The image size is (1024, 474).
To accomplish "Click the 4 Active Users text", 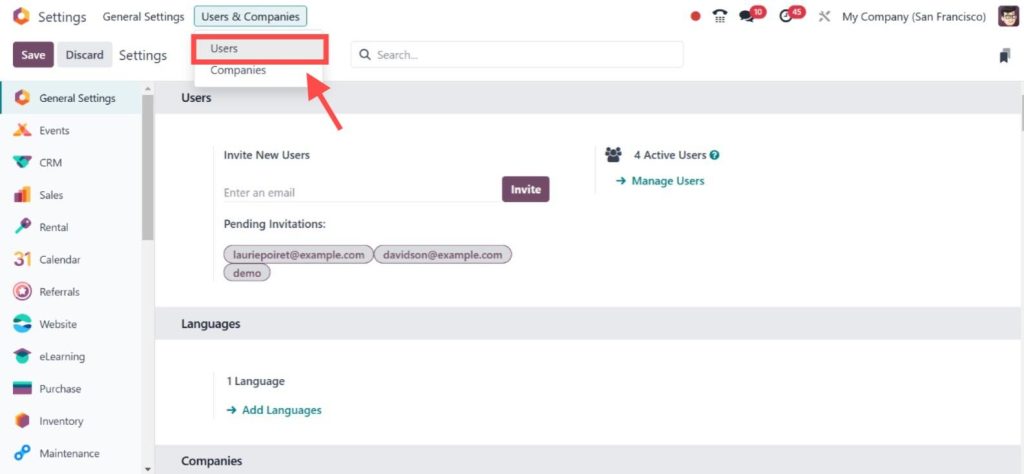I will click(670, 155).
